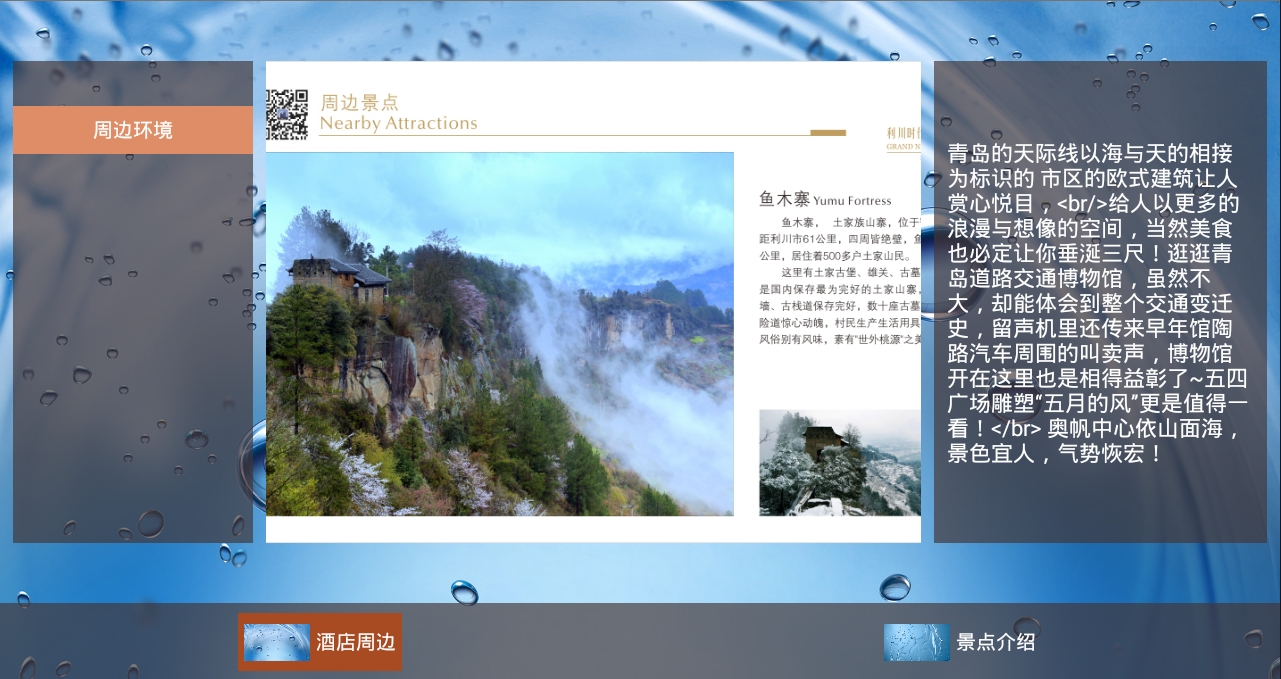
Task: Click the blue icon beside 景点介绍
Action: (x=916, y=642)
